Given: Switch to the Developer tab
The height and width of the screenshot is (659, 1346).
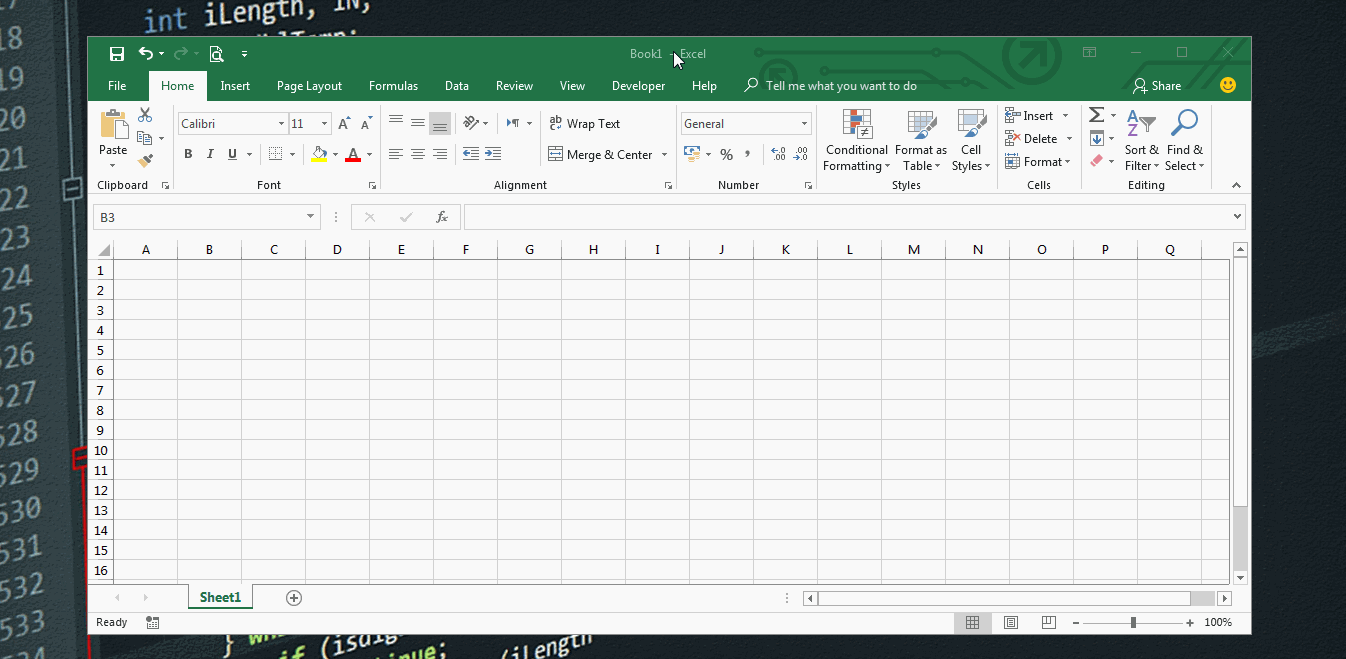Looking at the screenshot, I should [x=638, y=86].
